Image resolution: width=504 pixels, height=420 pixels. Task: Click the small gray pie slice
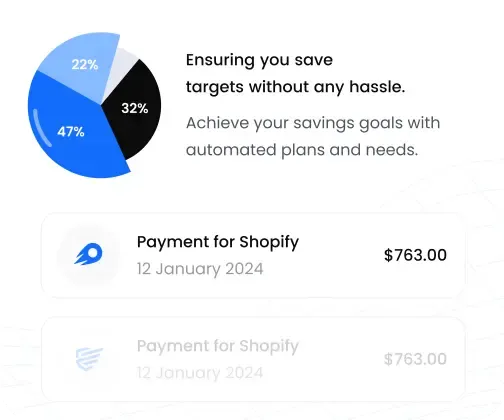click(x=122, y=65)
